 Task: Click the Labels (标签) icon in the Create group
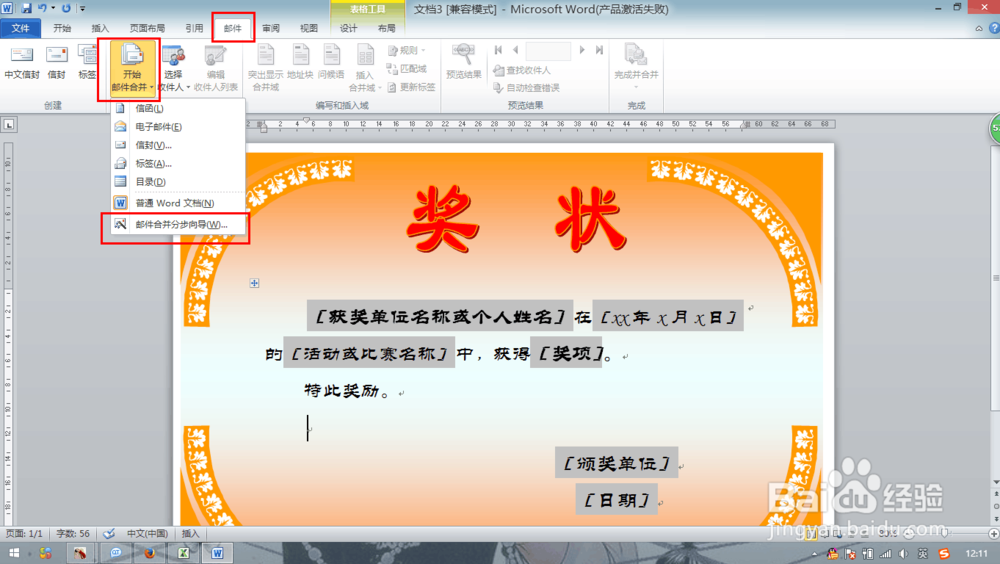tap(87, 62)
